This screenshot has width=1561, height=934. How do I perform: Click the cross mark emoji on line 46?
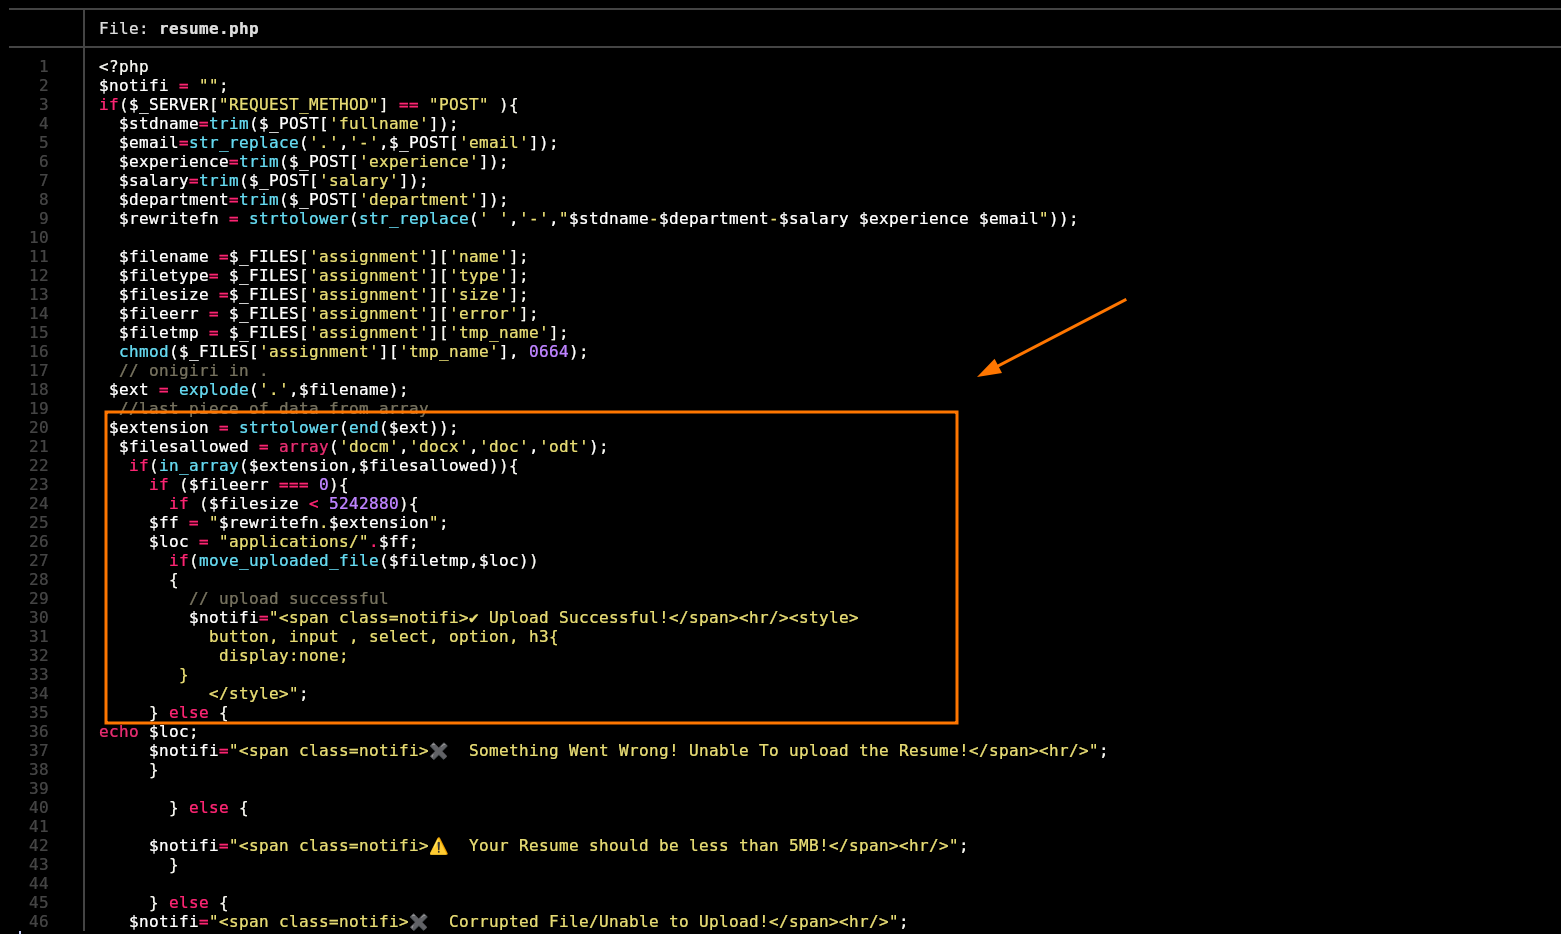point(419,922)
